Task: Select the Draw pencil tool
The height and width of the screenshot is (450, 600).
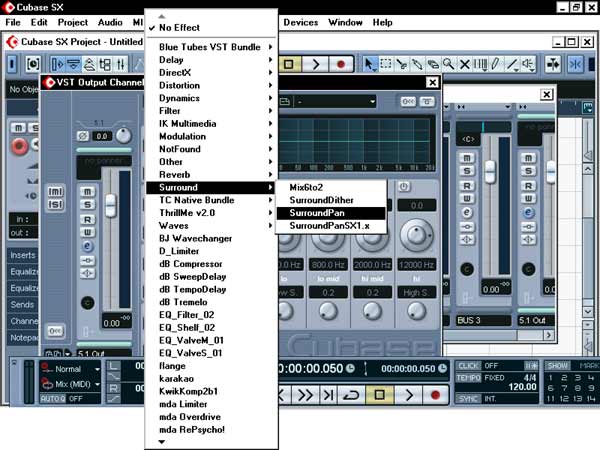Action: [x=495, y=64]
